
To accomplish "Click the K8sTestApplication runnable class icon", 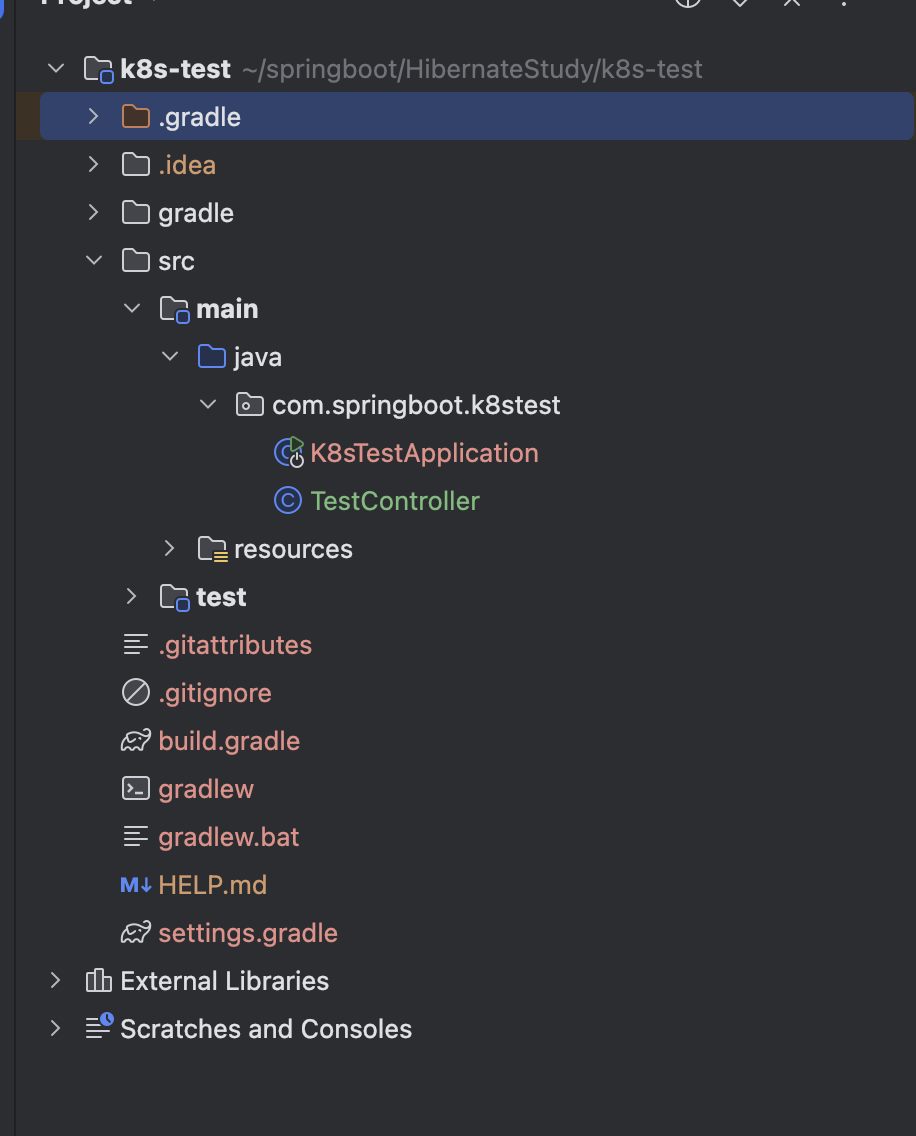I will [288, 453].
